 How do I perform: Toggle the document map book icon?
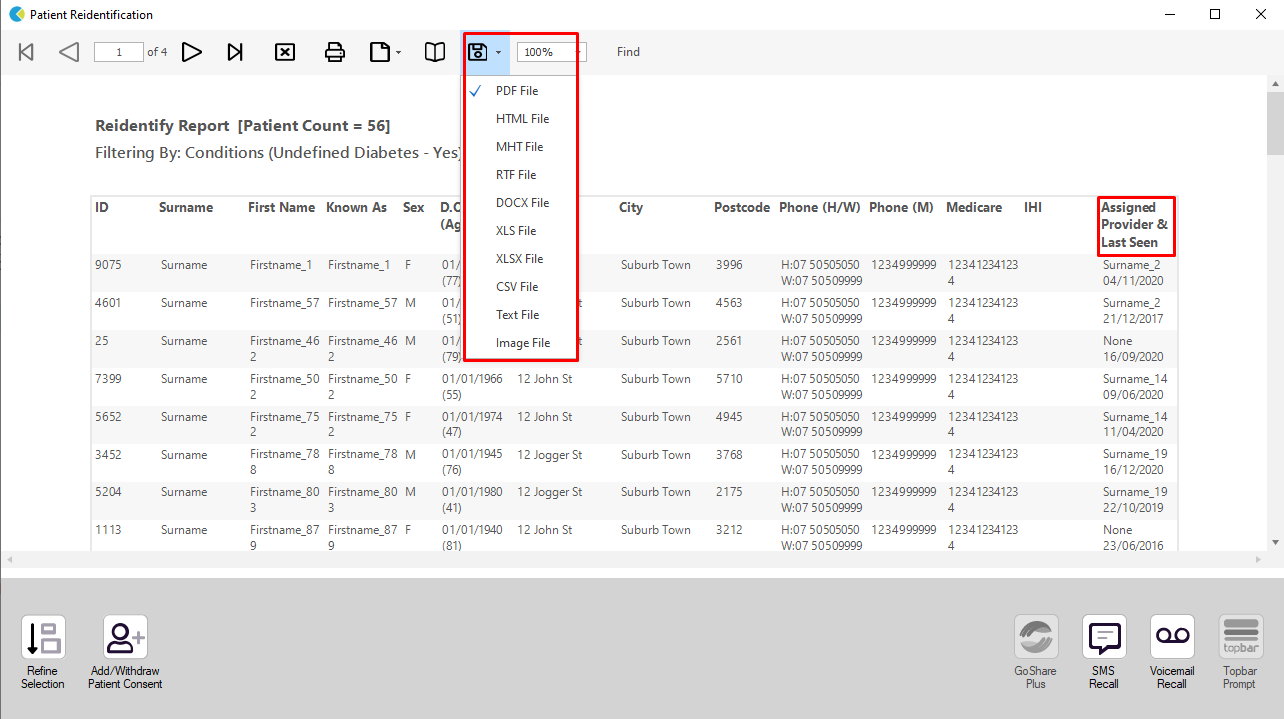tap(435, 52)
